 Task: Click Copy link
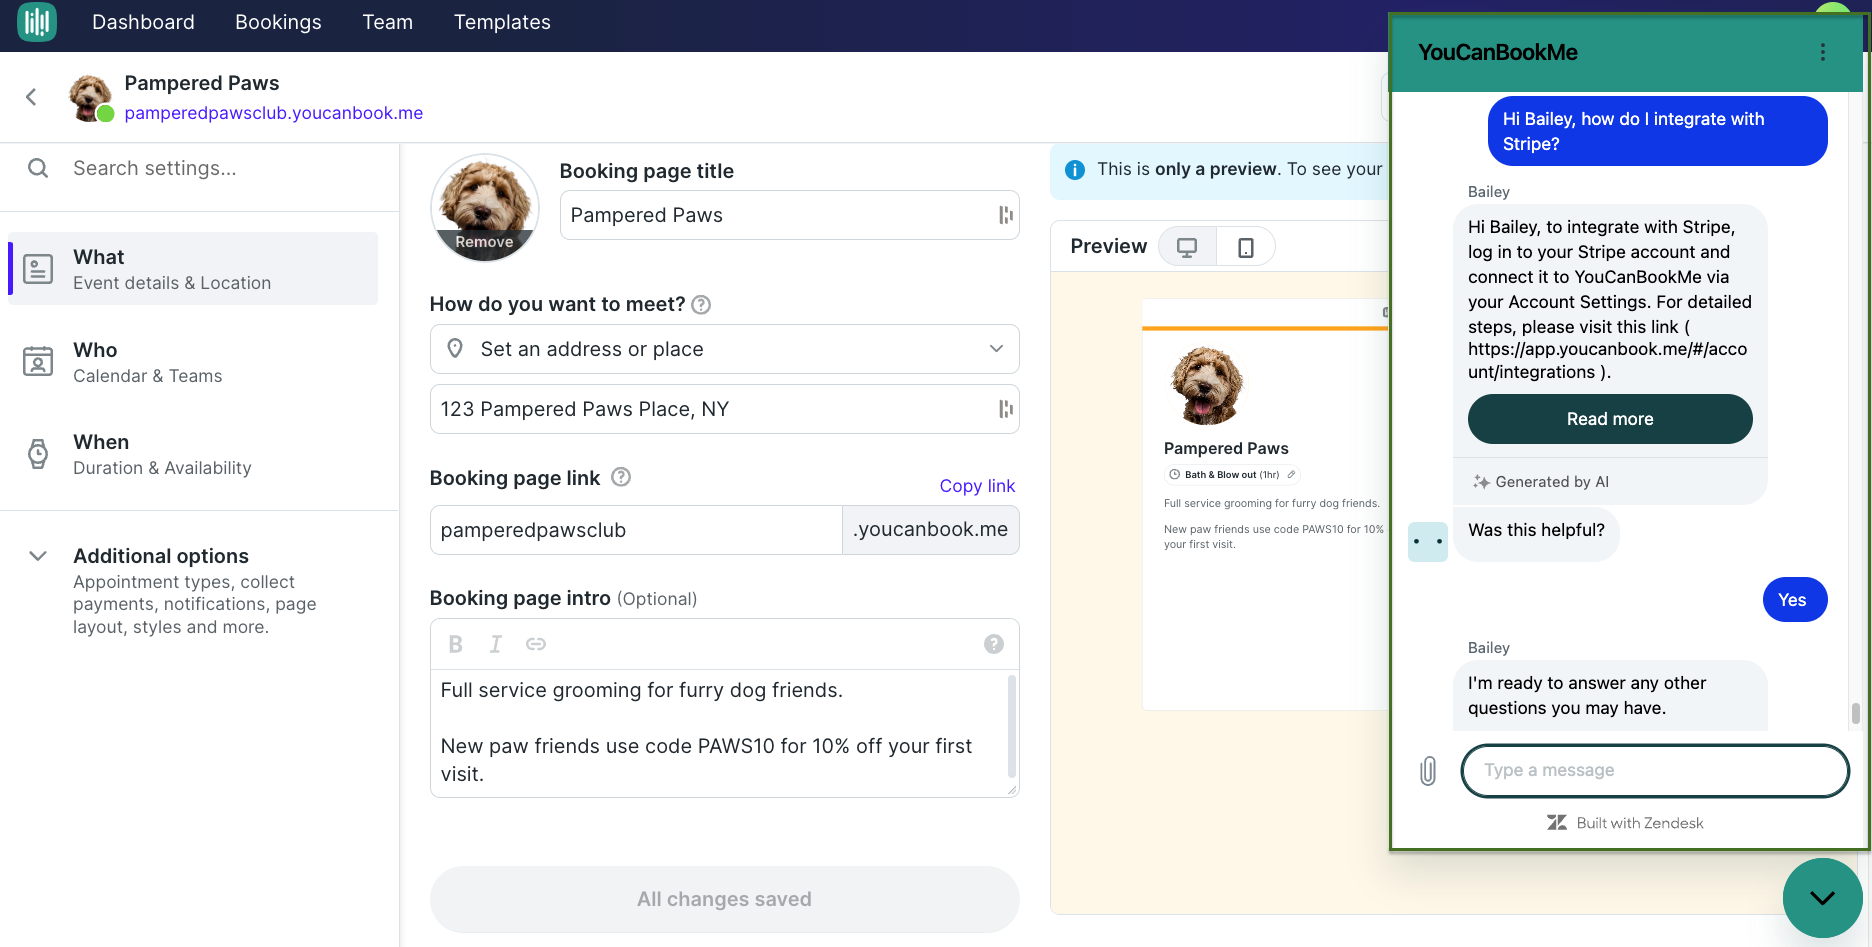click(977, 486)
